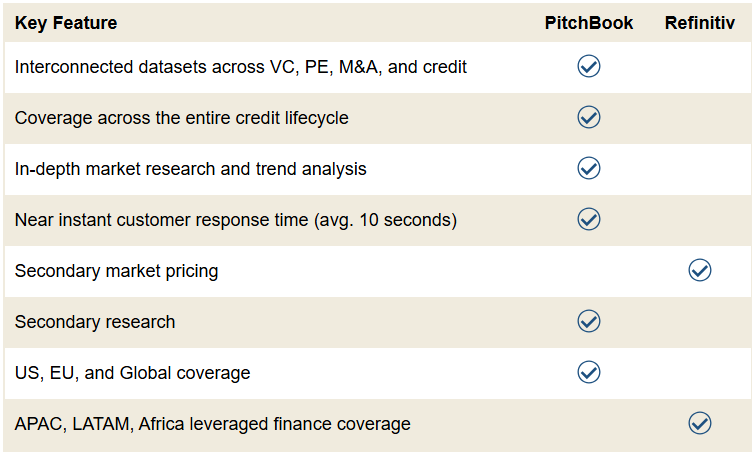Click the Key Feature column header
The image size is (754, 453).
click(66, 23)
